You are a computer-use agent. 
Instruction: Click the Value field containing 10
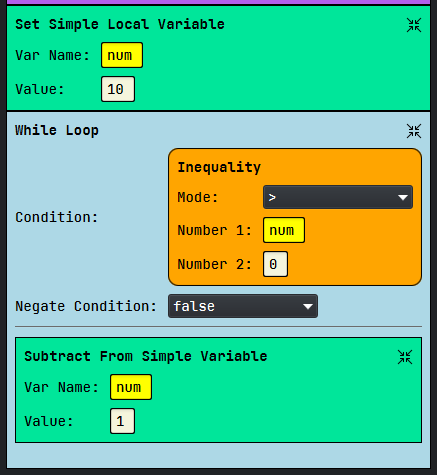tap(118, 89)
